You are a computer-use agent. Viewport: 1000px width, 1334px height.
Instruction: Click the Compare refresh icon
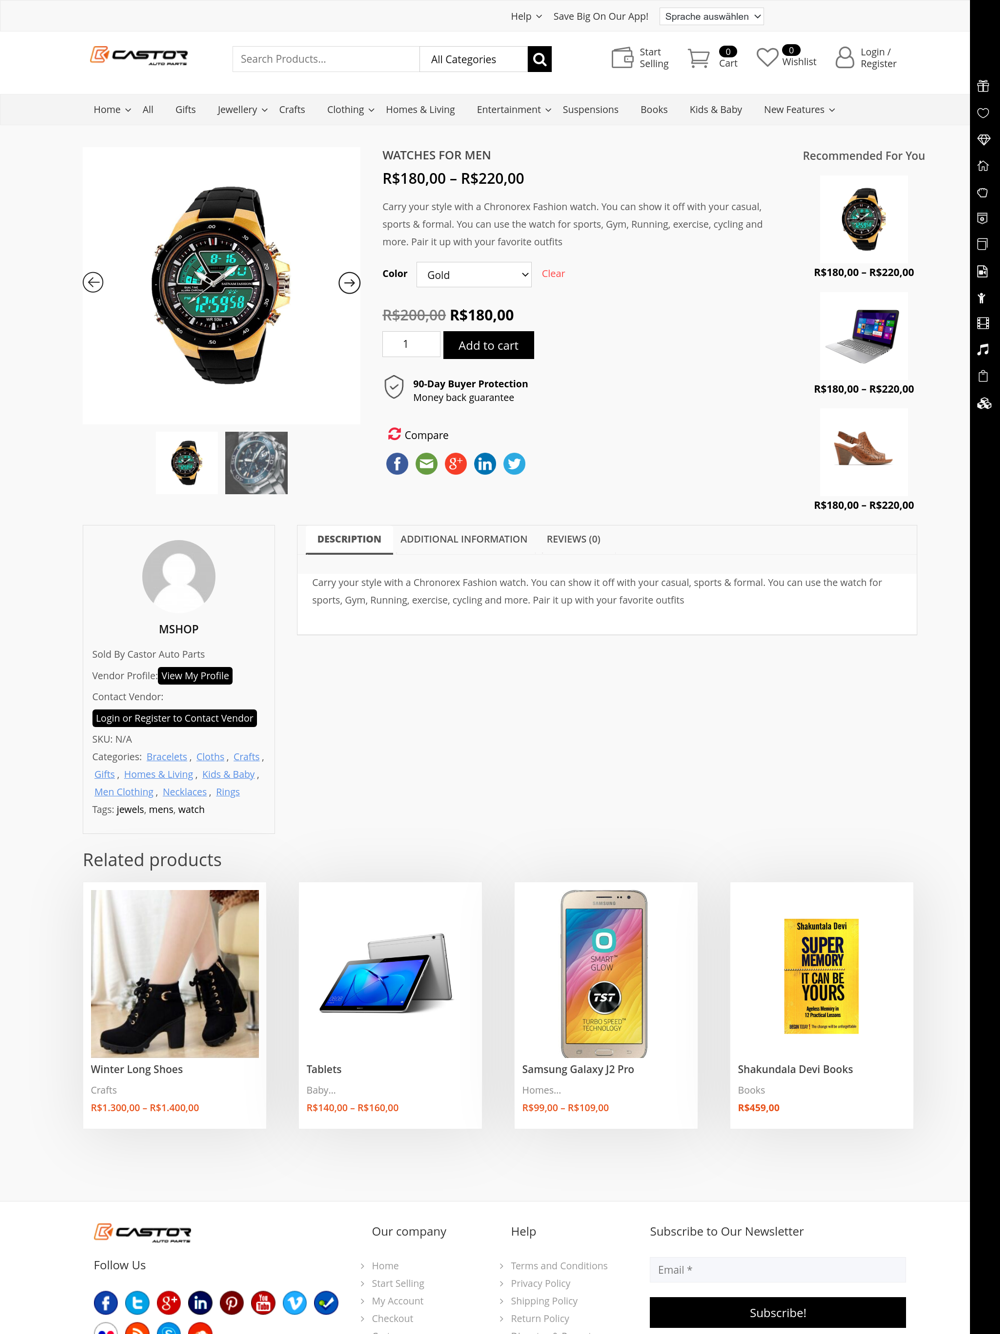[x=394, y=434]
